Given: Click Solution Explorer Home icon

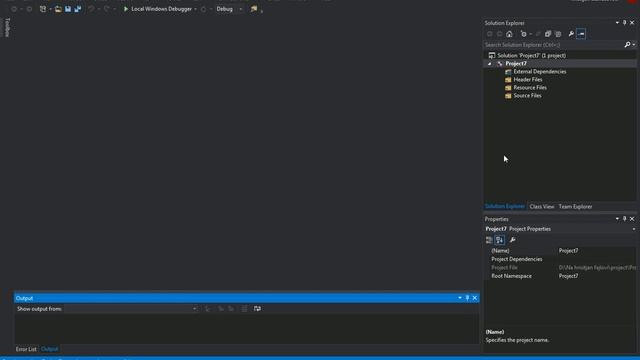Looking at the screenshot, I should (x=509, y=34).
